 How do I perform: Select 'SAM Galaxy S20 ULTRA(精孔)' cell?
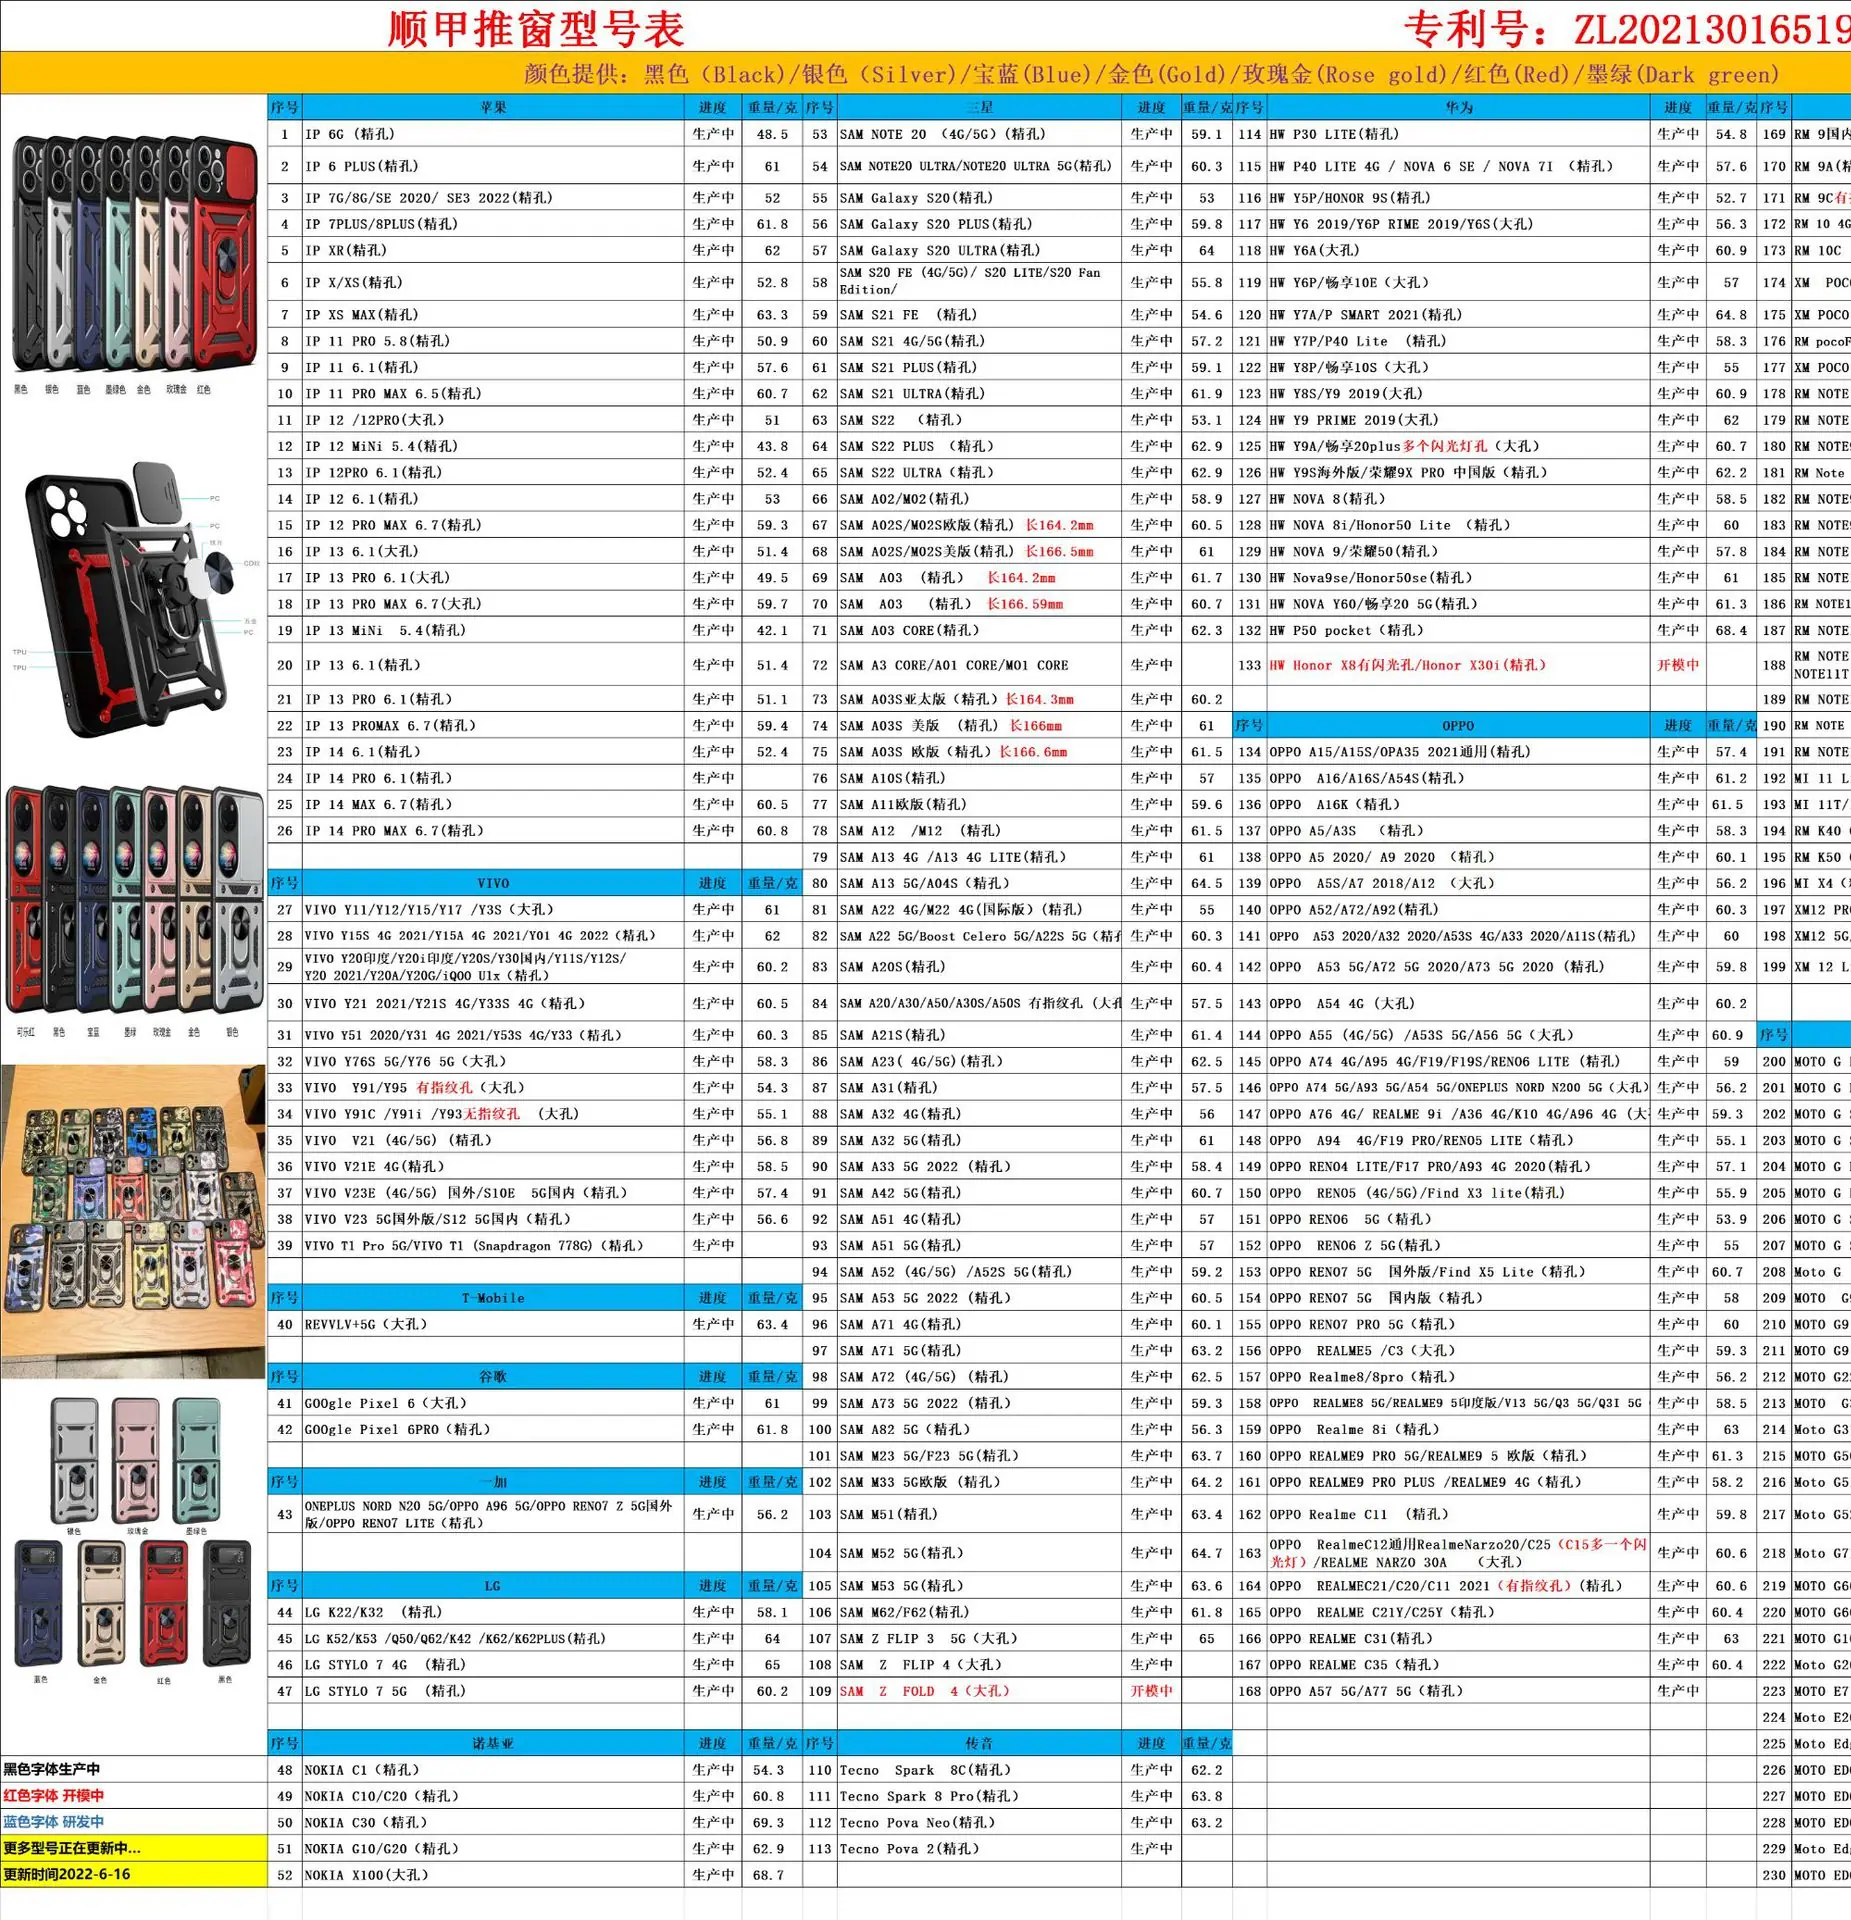point(979,250)
